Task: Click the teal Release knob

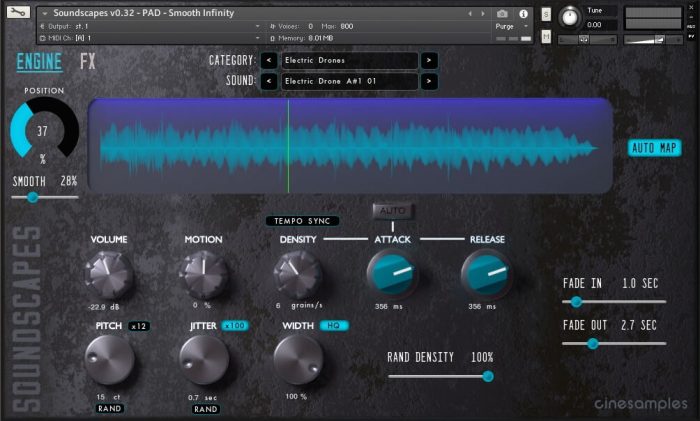Action: coord(487,273)
